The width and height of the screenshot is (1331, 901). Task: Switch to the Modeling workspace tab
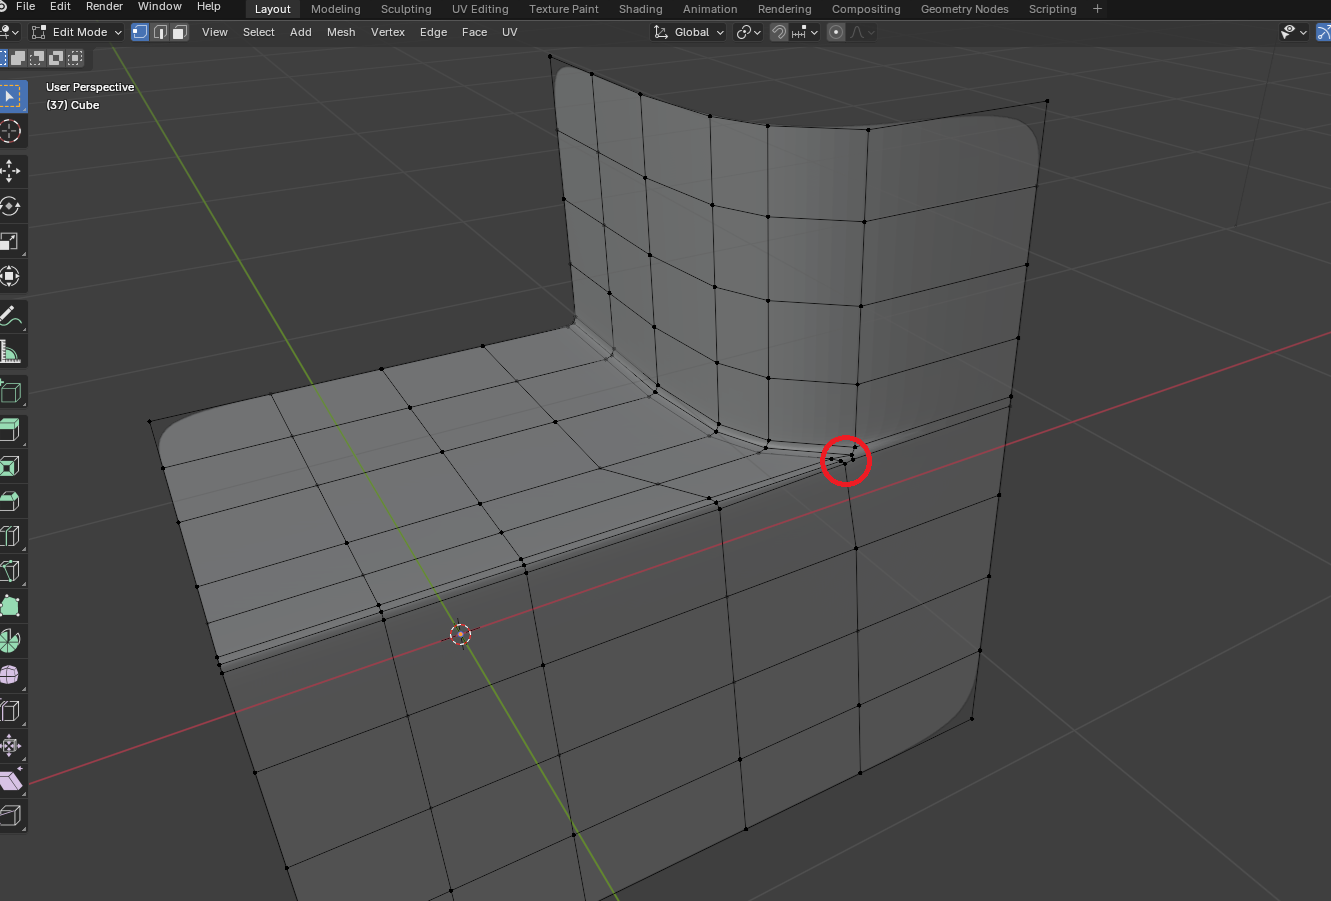[x=336, y=9]
